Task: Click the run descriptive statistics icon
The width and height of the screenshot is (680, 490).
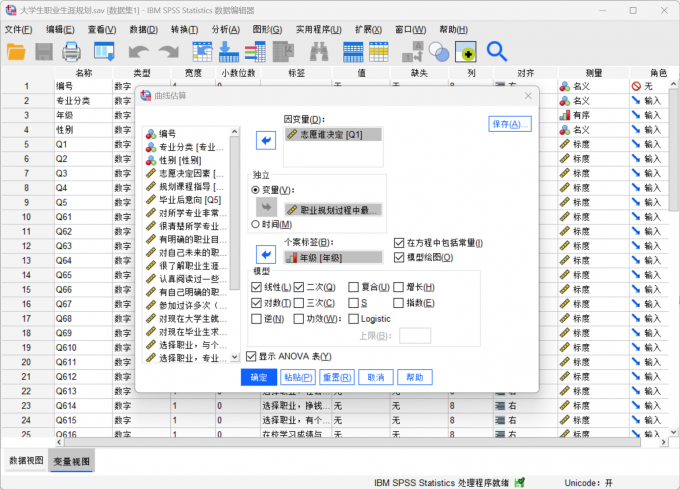Action: point(284,52)
